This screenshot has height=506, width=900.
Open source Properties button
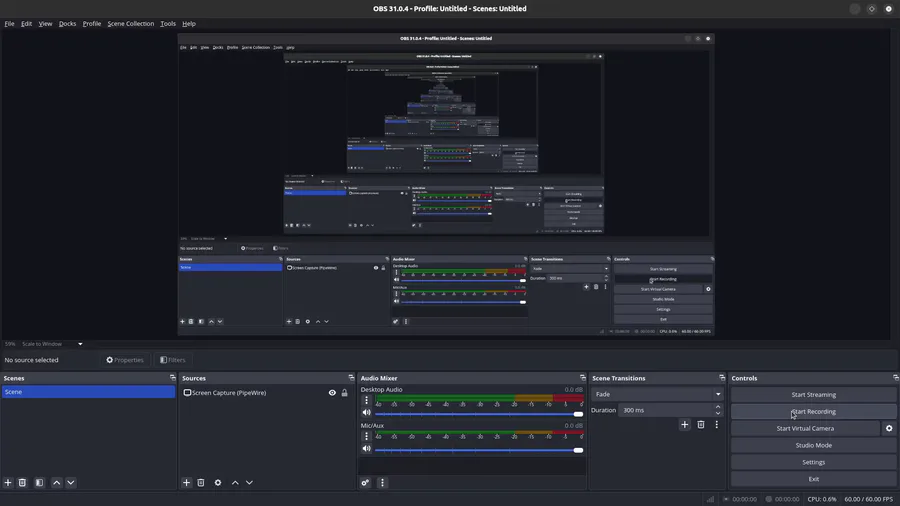click(x=125, y=360)
